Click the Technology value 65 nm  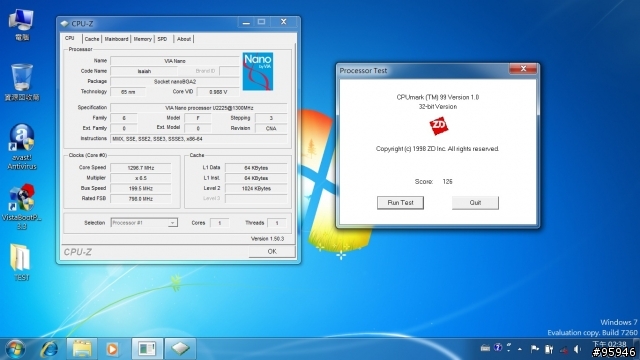click(x=128, y=92)
